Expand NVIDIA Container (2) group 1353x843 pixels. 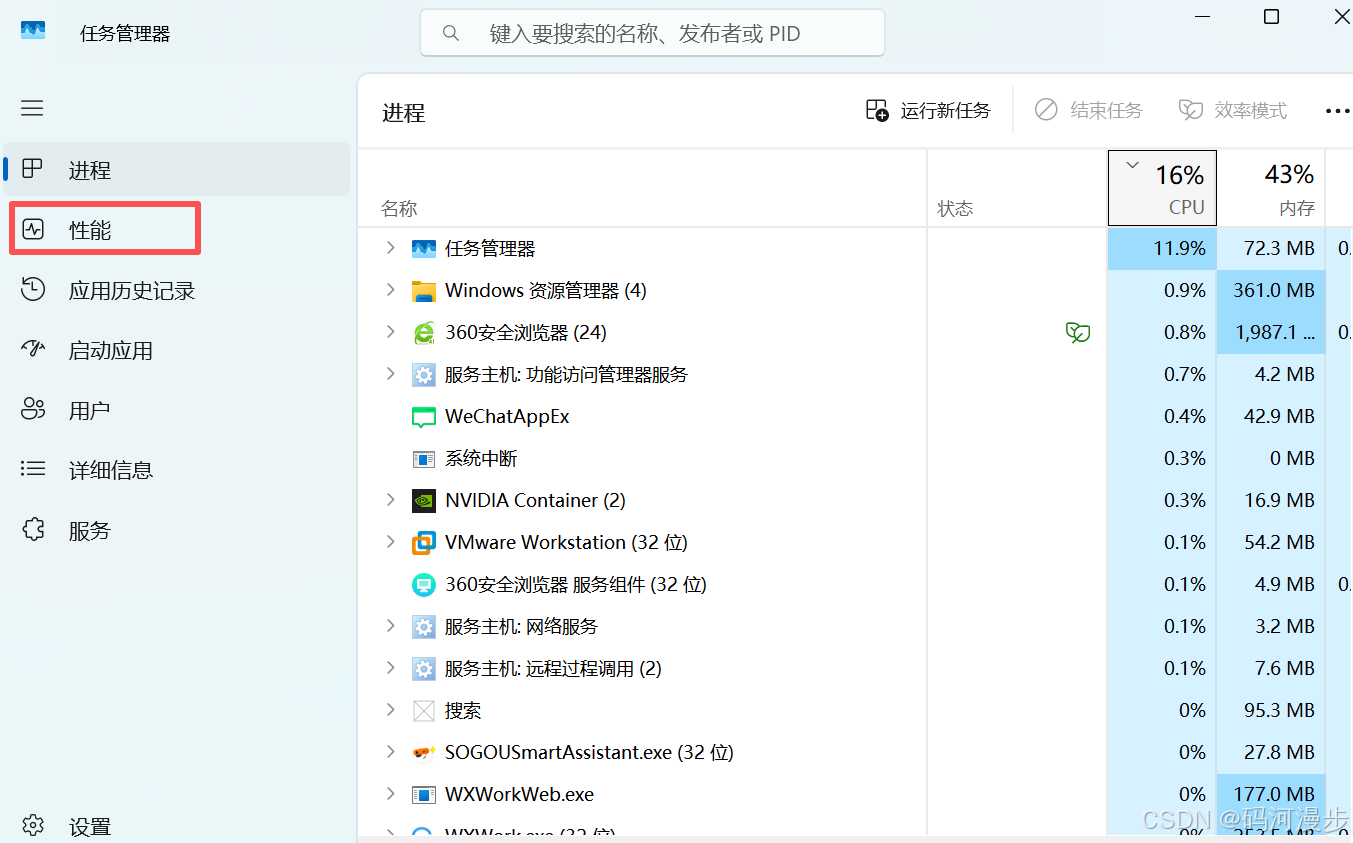(x=391, y=500)
